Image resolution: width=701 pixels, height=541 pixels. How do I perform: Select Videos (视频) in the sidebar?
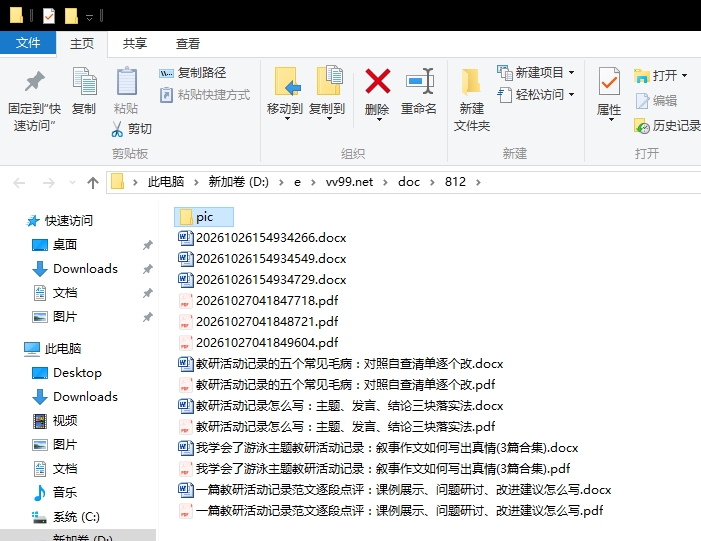coord(55,421)
